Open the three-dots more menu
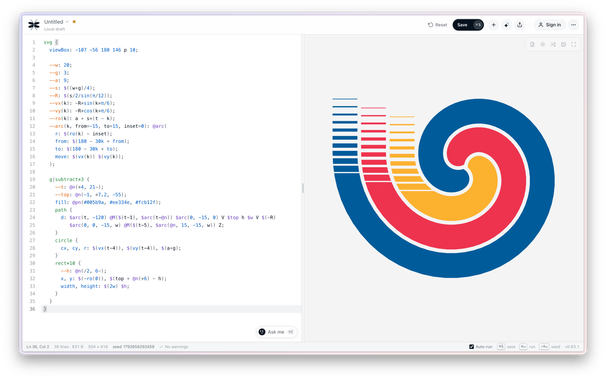Screen dimensions: 606x380 574,25
